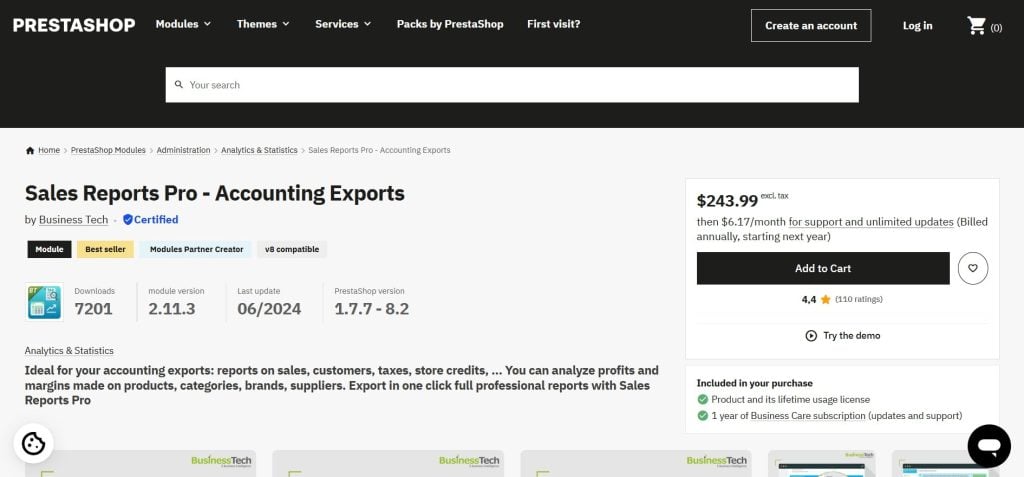Open the First visit? page

(553, 24)
